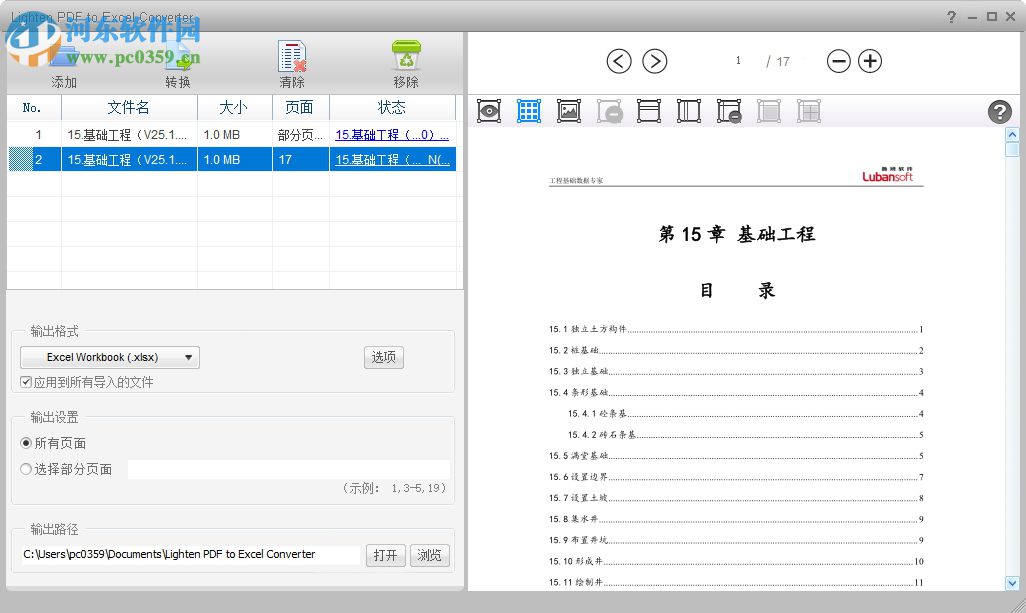Click the zoom in plus control

869,61
